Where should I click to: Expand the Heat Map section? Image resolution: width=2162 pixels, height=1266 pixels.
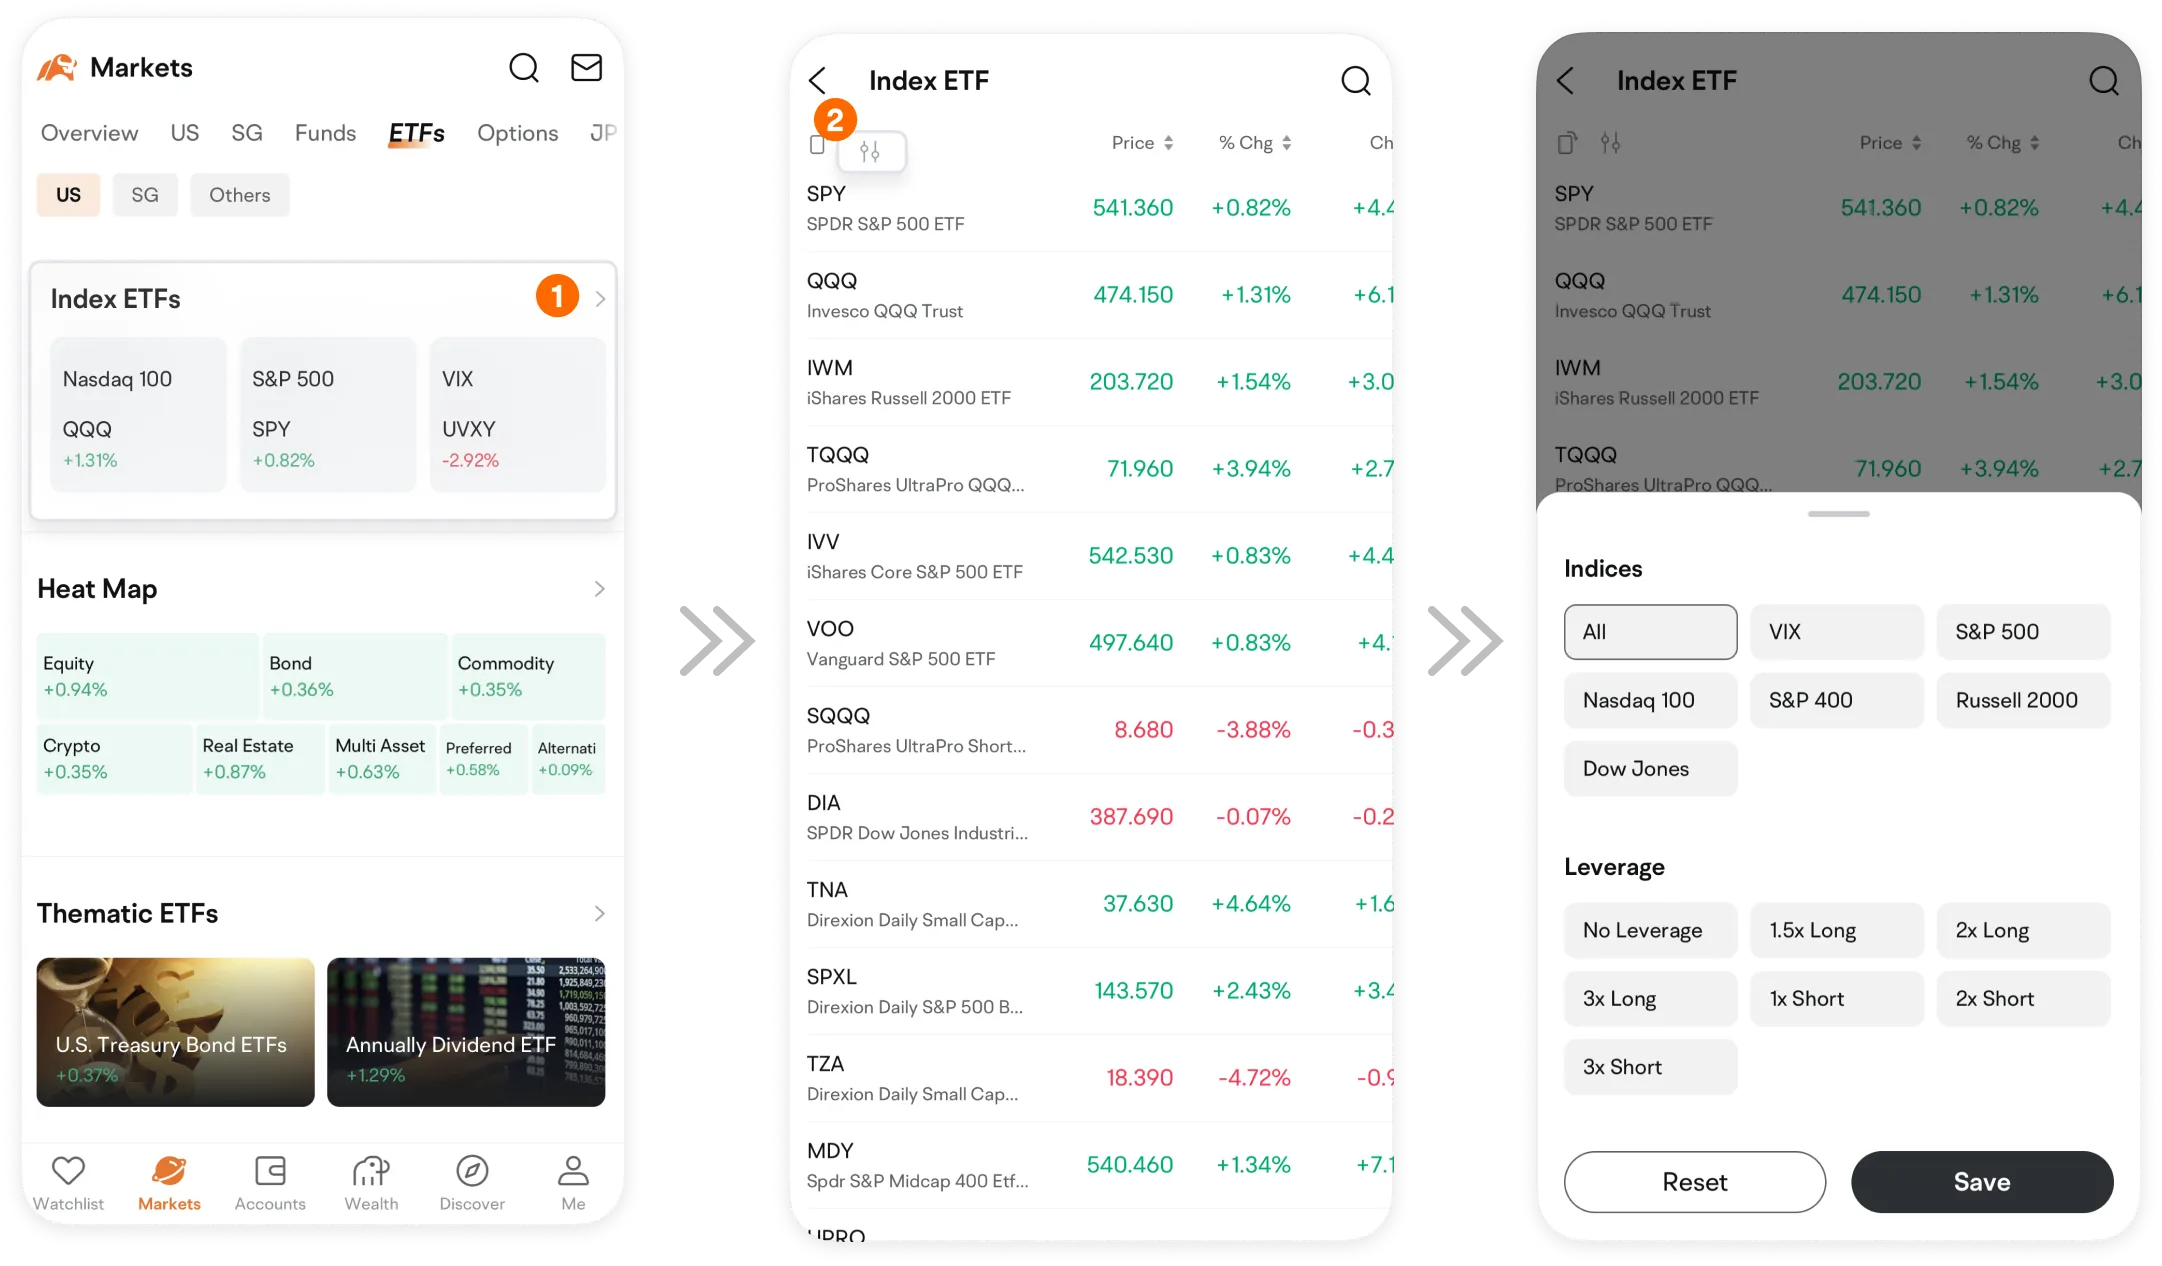click(598, 586)
